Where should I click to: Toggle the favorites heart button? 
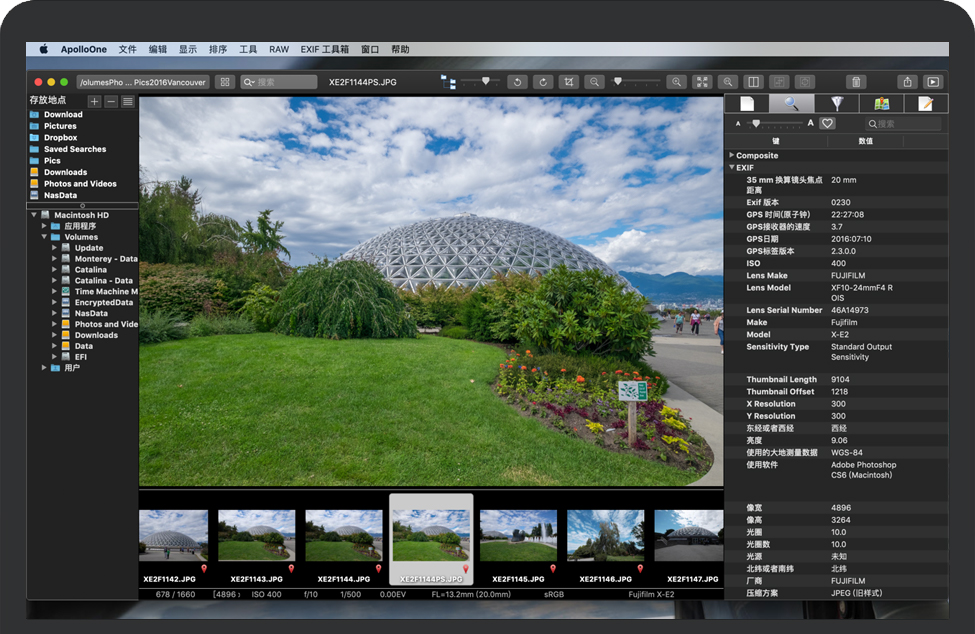tap(827, 123)
